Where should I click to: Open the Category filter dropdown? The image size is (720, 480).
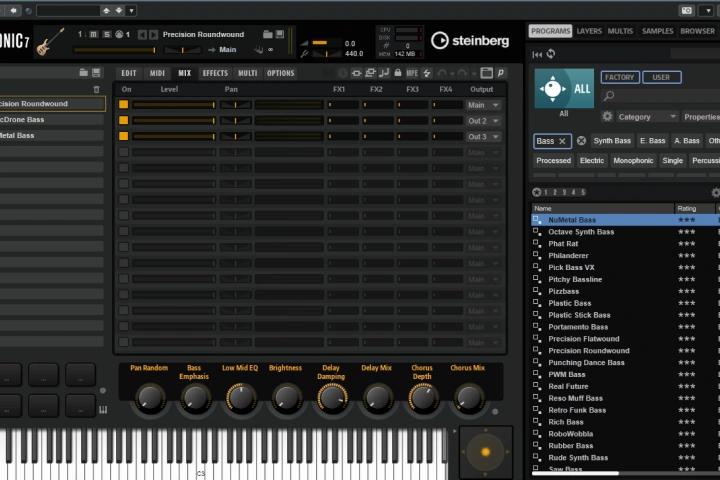point(647,117)
